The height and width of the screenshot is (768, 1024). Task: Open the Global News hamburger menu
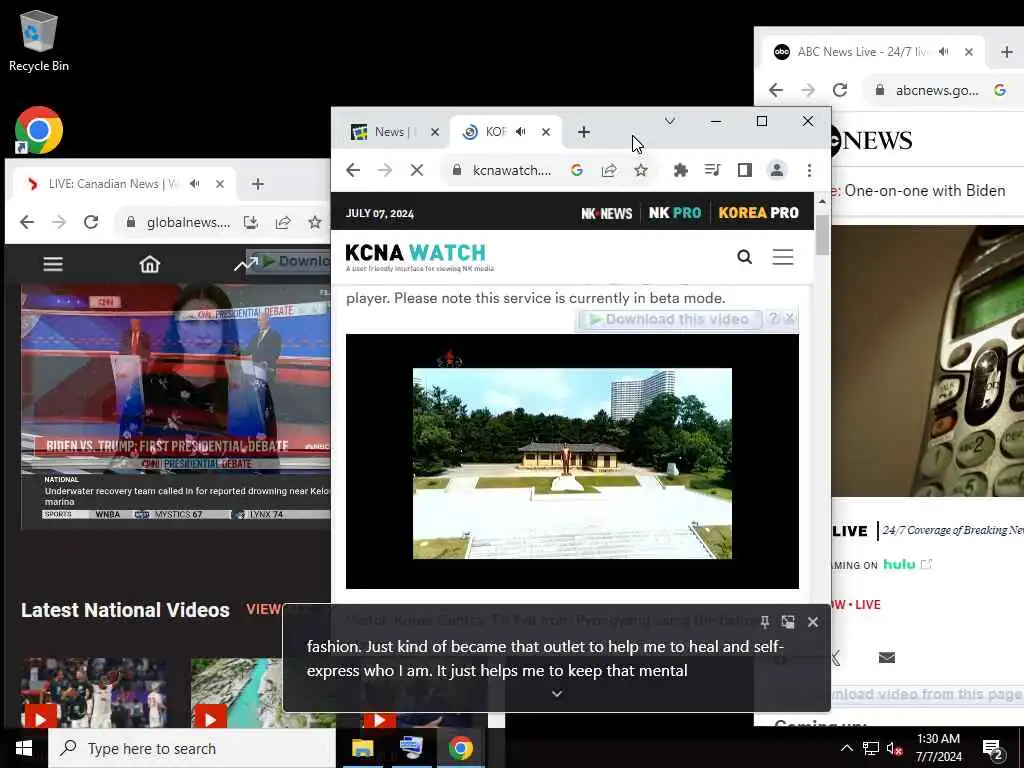53,264
